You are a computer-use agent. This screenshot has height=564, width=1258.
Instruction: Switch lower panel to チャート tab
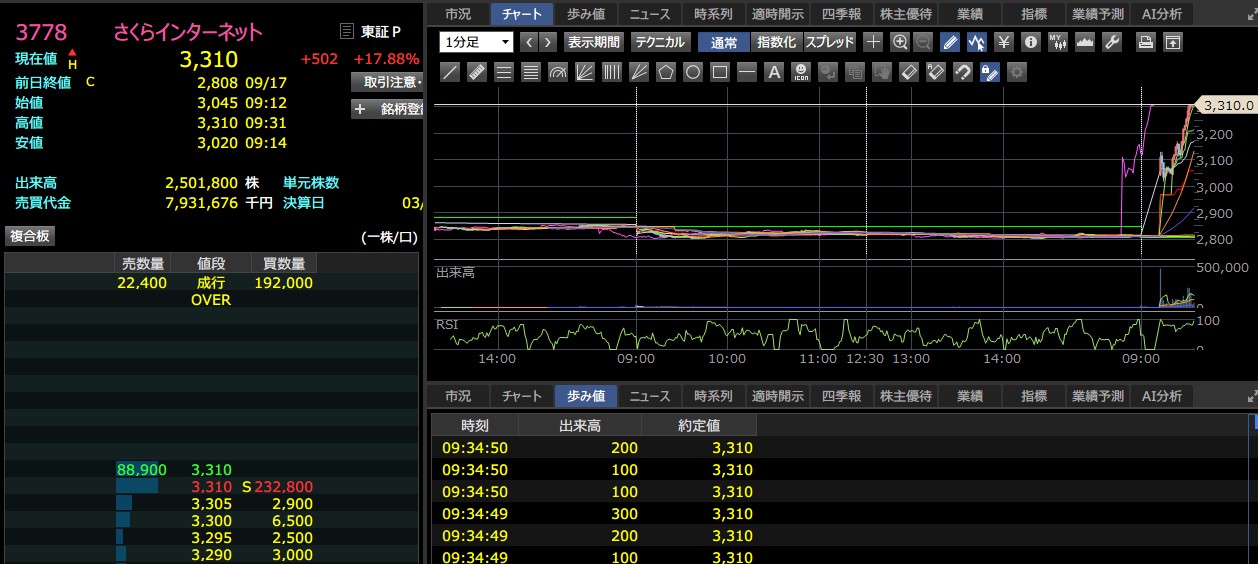click(x=522, y=396)
